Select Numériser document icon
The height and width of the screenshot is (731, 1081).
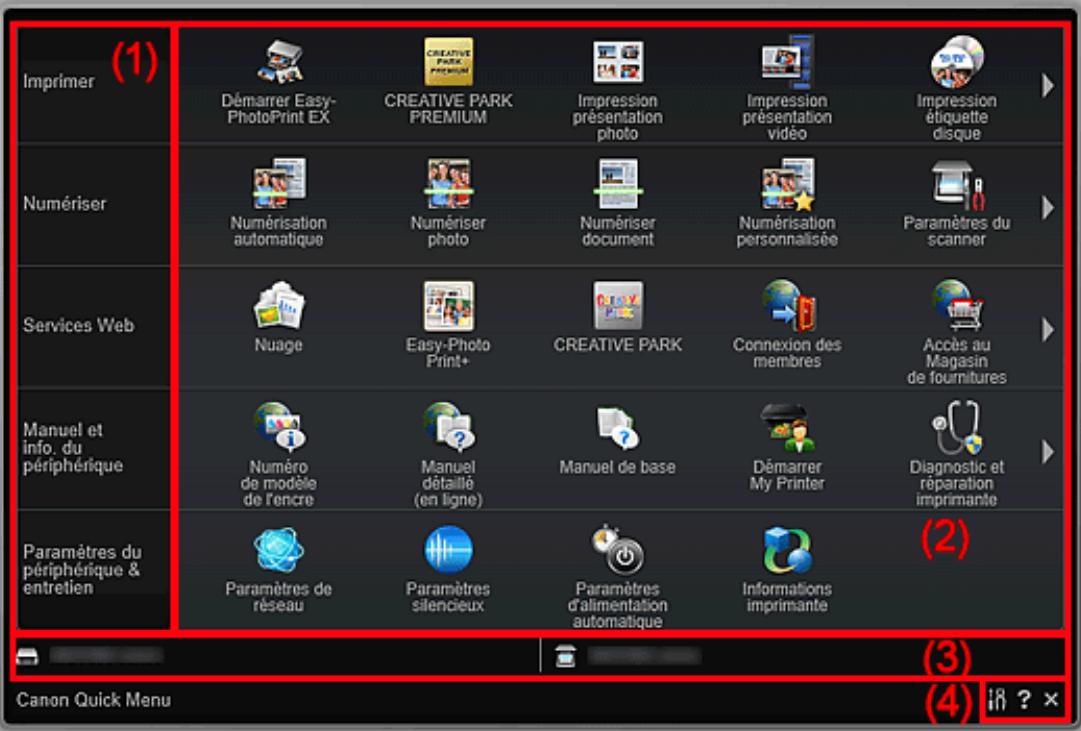pyautogui.click(x=618, y=183)
